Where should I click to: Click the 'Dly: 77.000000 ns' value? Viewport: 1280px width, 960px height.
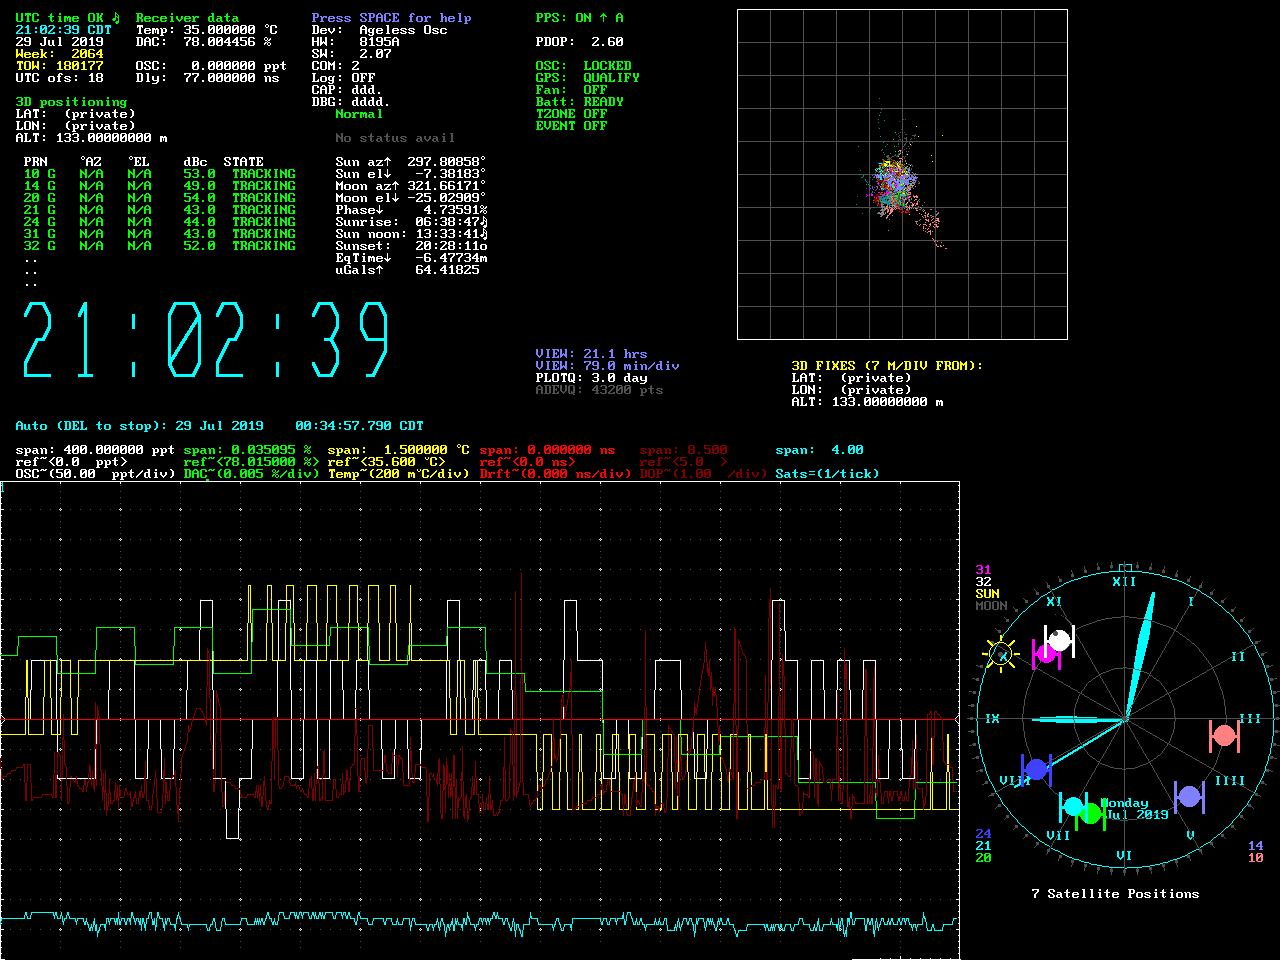point(207,78)
